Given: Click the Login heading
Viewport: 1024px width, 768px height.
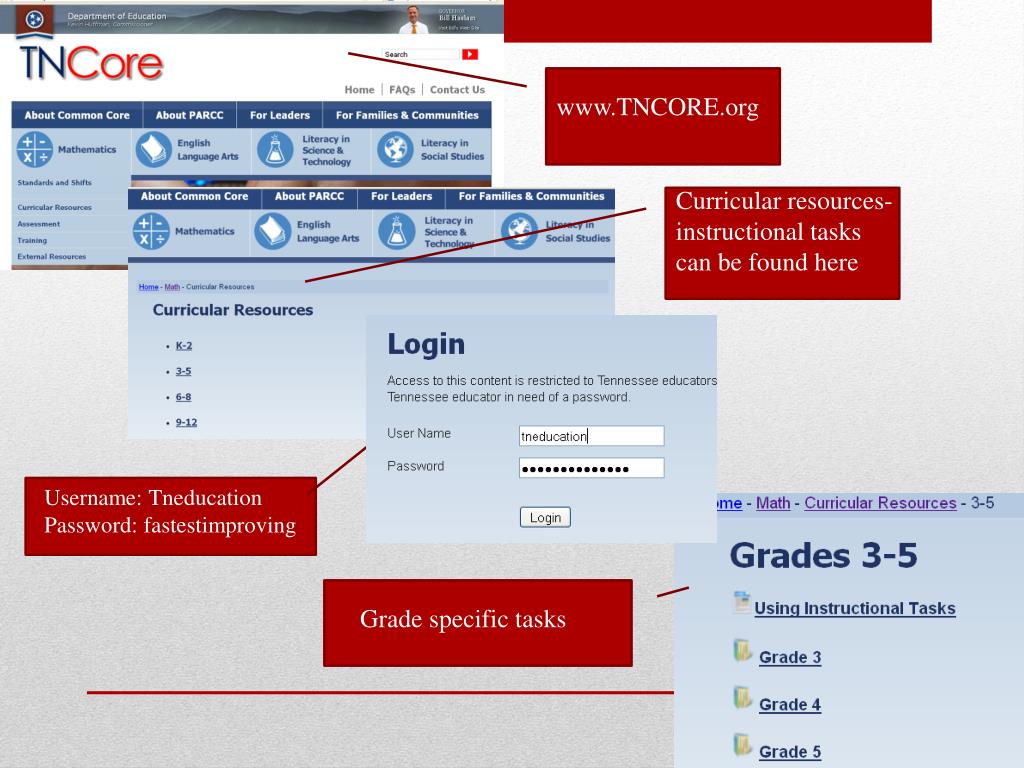Looking at the screenshot, I should click(x=426, y=344).
